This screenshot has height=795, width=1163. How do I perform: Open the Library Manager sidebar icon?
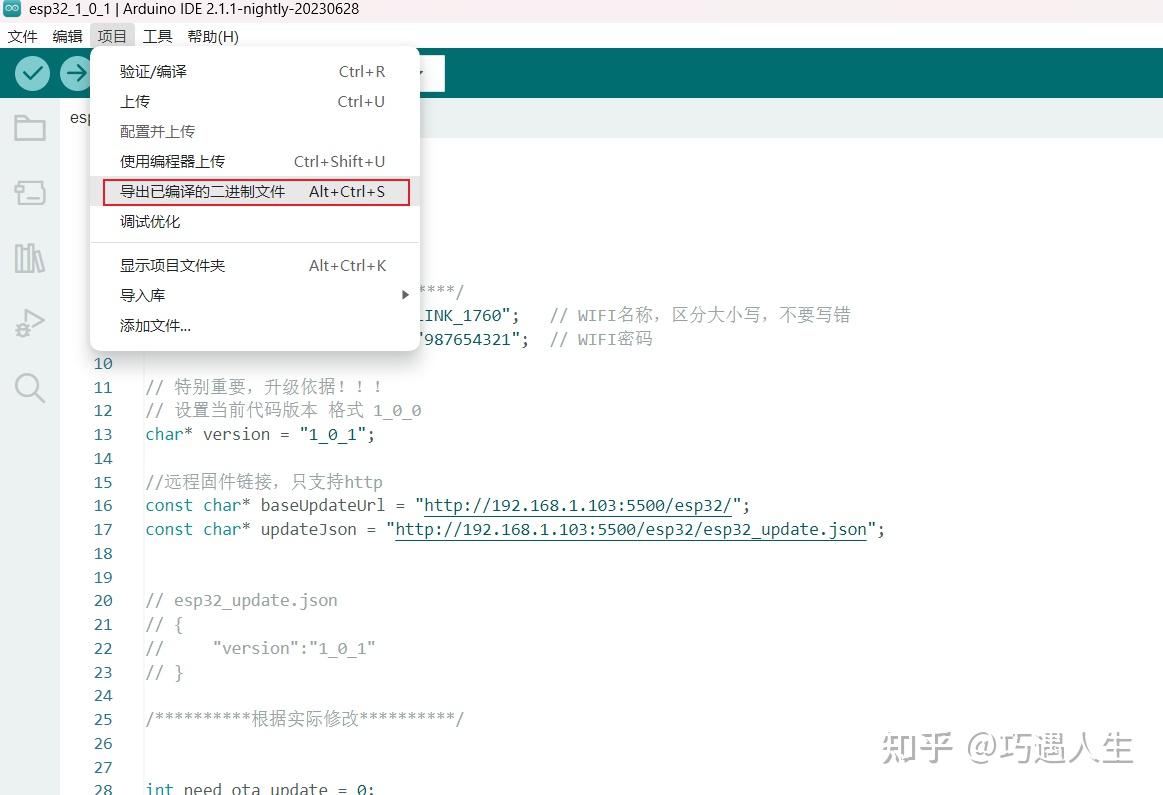click(x=29, y=258)
